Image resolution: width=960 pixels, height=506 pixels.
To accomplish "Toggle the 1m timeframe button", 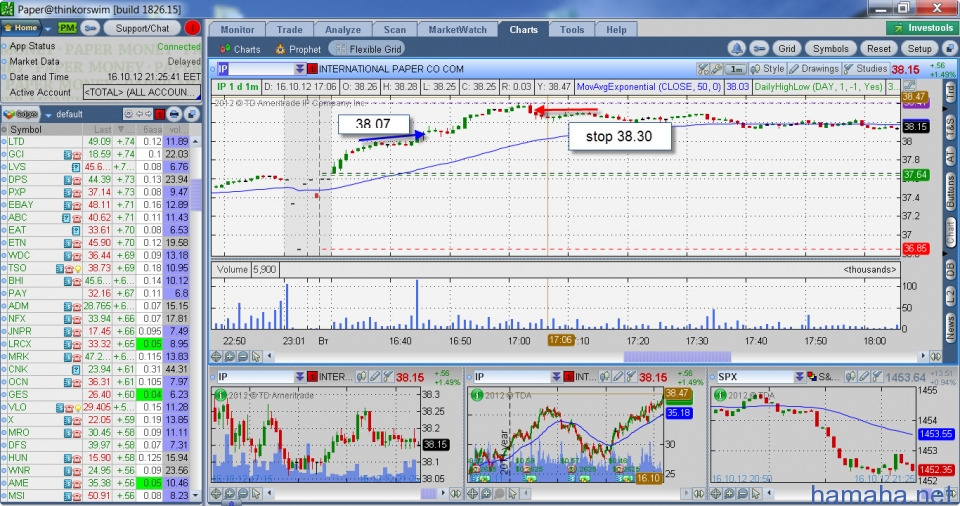I will point(736,69).
